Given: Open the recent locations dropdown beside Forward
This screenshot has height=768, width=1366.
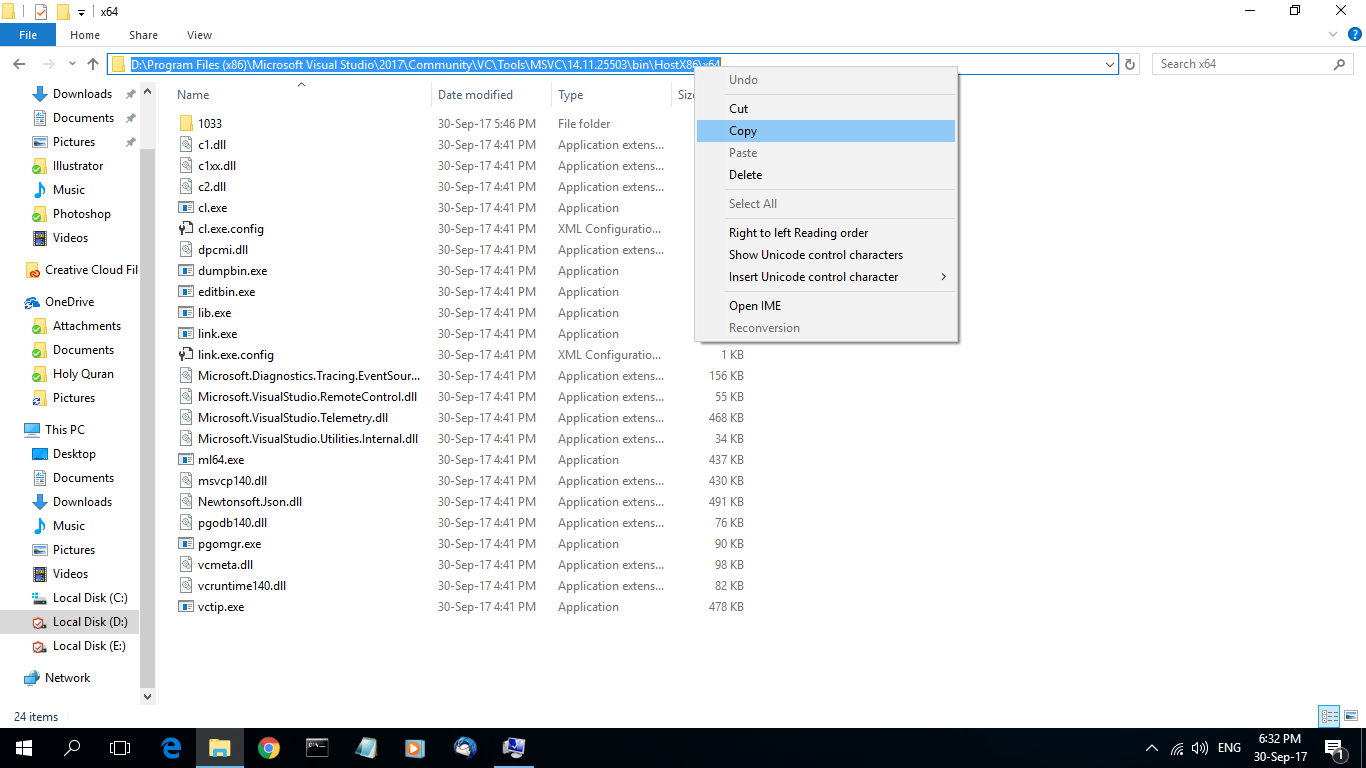Looking at the screenshot, I should [x=70, y=63].
